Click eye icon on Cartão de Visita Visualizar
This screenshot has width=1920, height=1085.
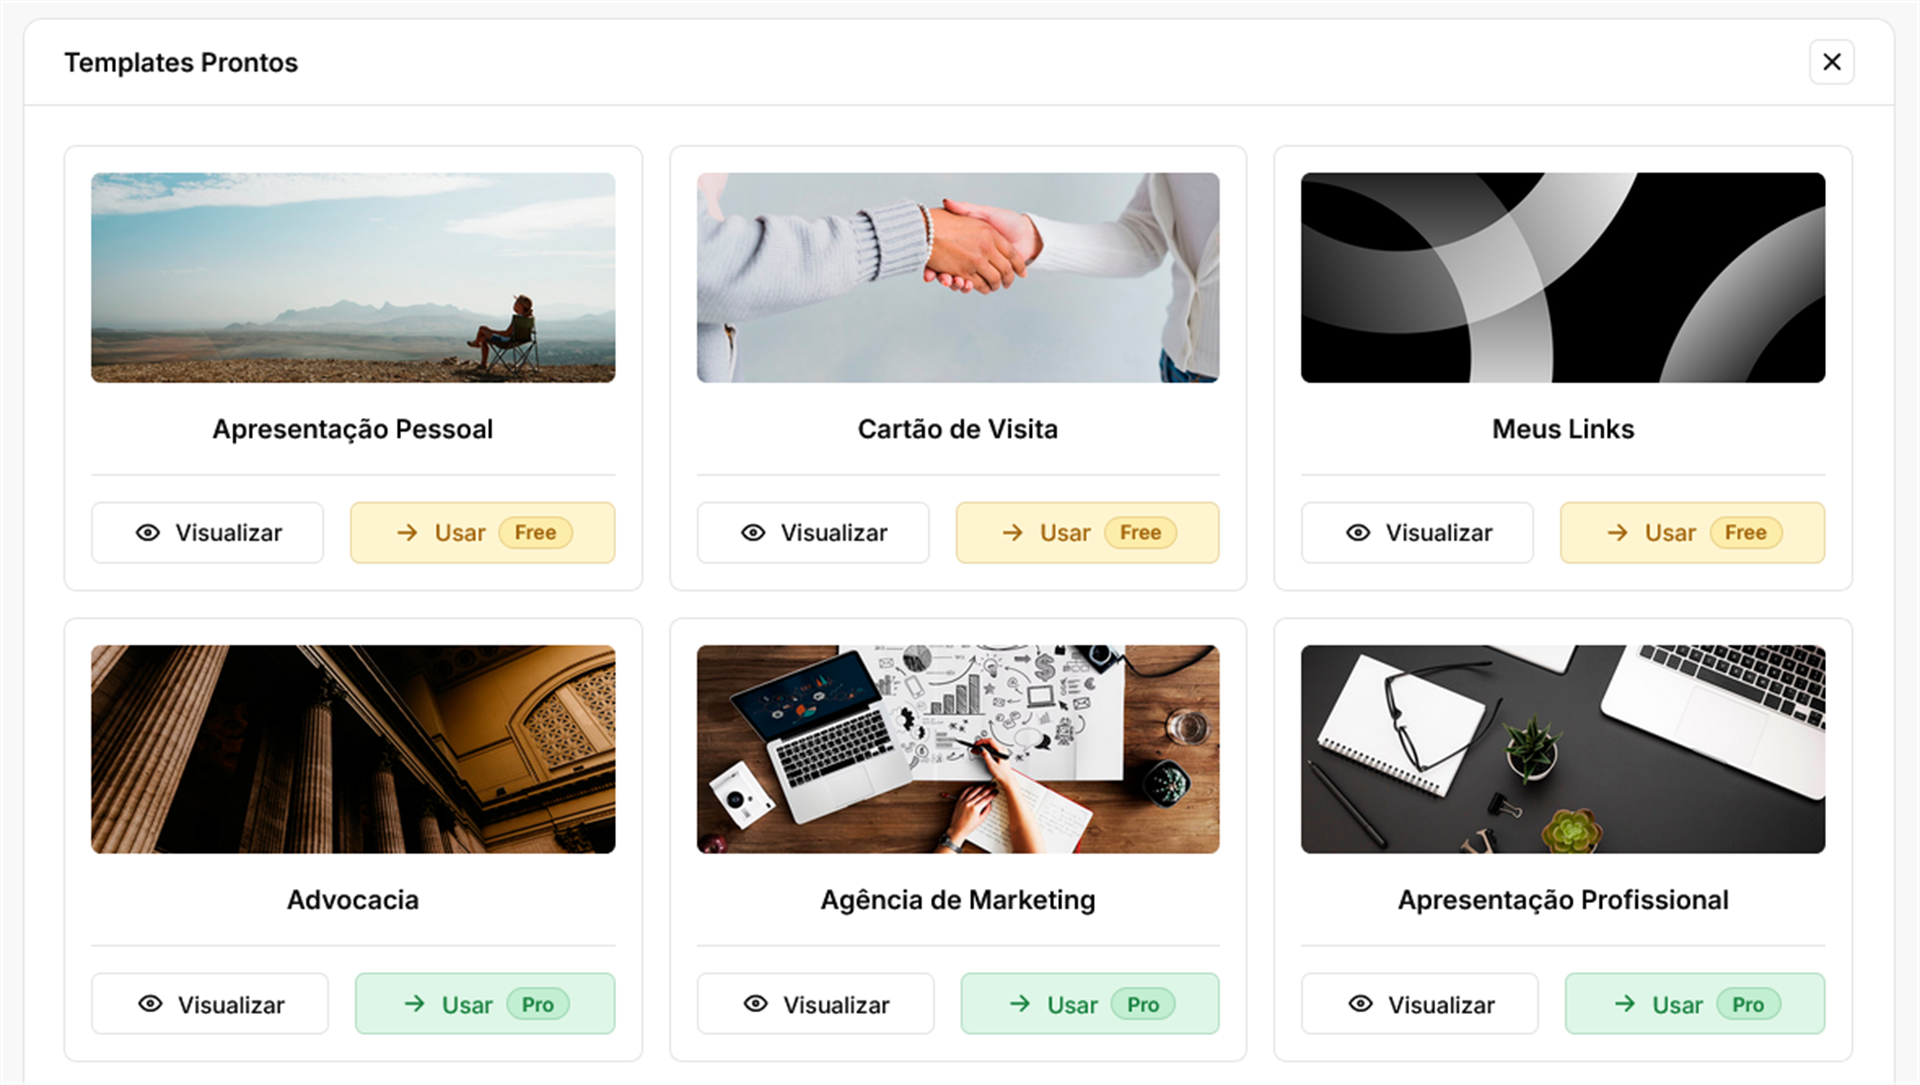pyautogui.click(x=753, y=533)
